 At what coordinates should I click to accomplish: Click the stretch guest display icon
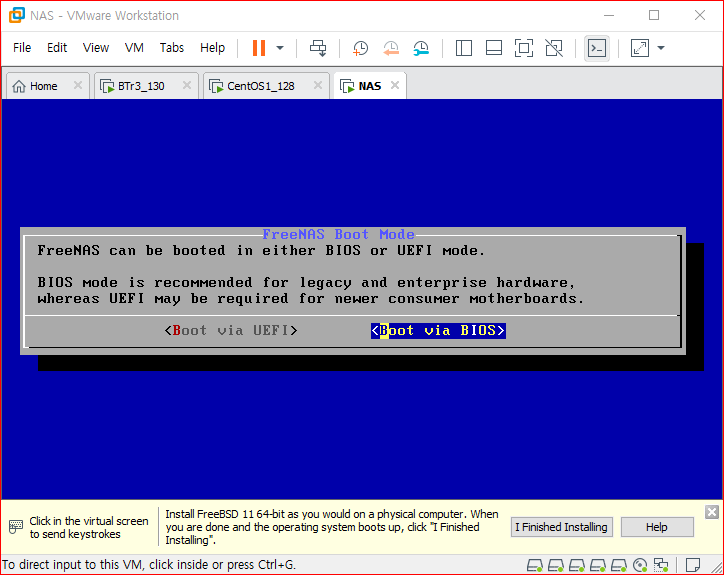pyautogui.click(x=640, y=48)
